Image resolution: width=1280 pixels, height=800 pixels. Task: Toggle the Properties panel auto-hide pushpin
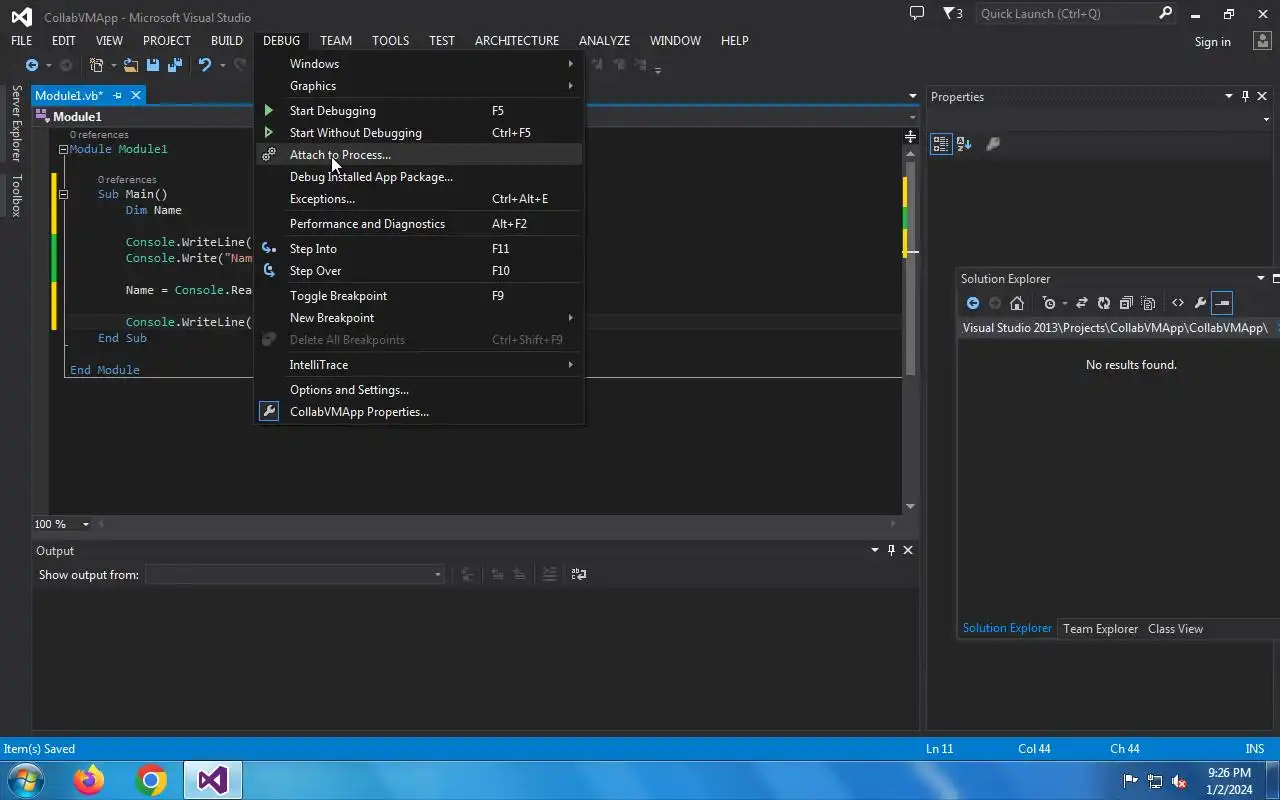1245,96
